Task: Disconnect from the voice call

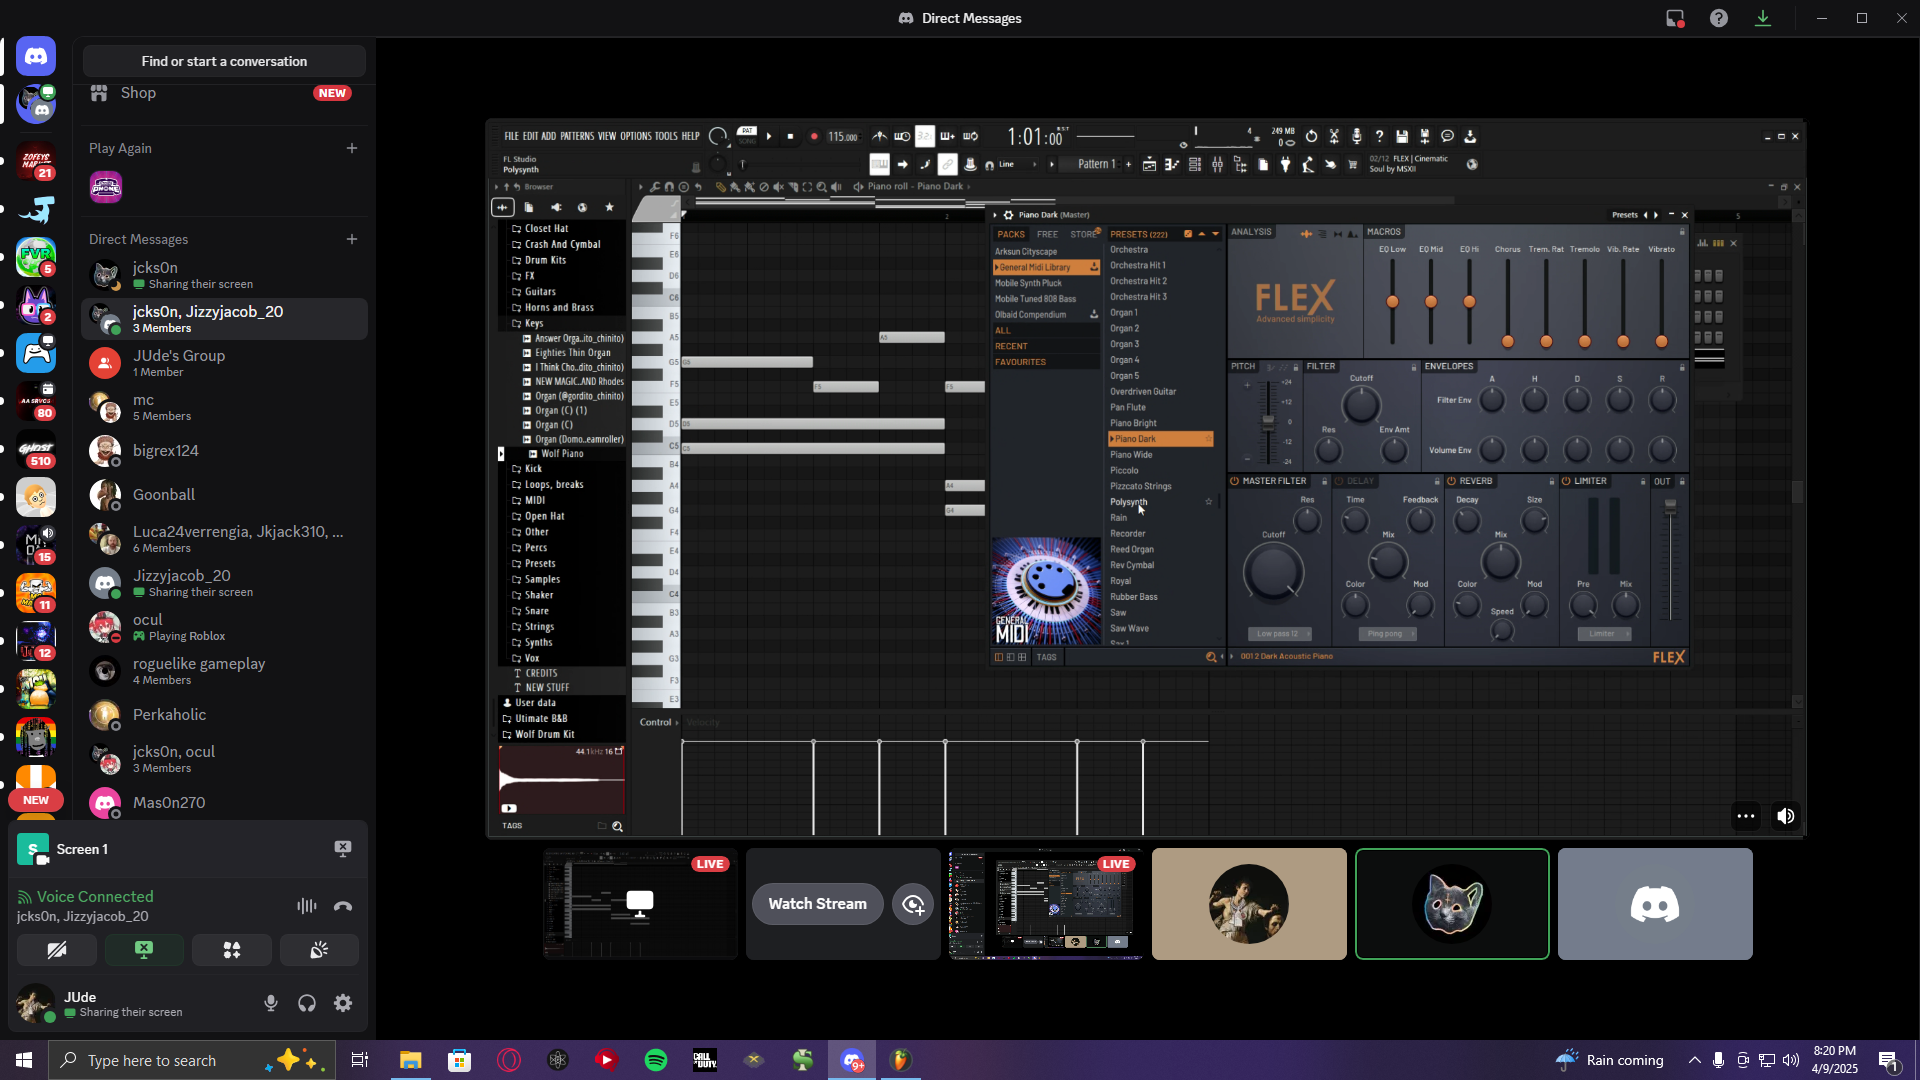Action: (x=343, y=906)
